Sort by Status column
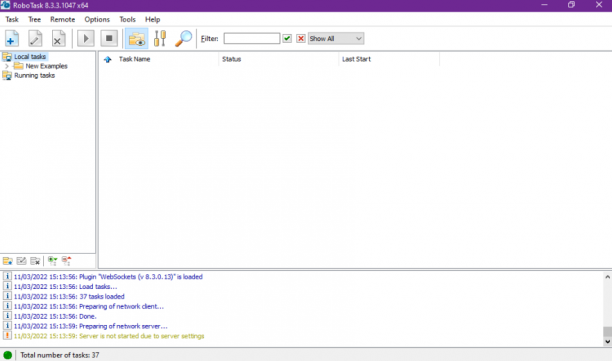The width and height of the screenshot is (612, 361). (x=231, y=59)
